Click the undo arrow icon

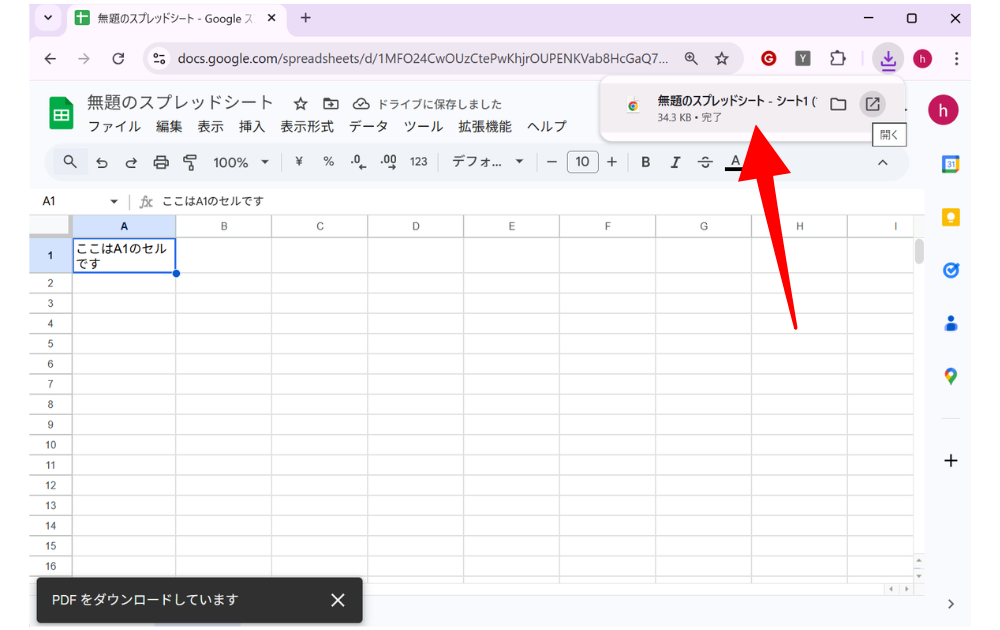click(101, 162)
